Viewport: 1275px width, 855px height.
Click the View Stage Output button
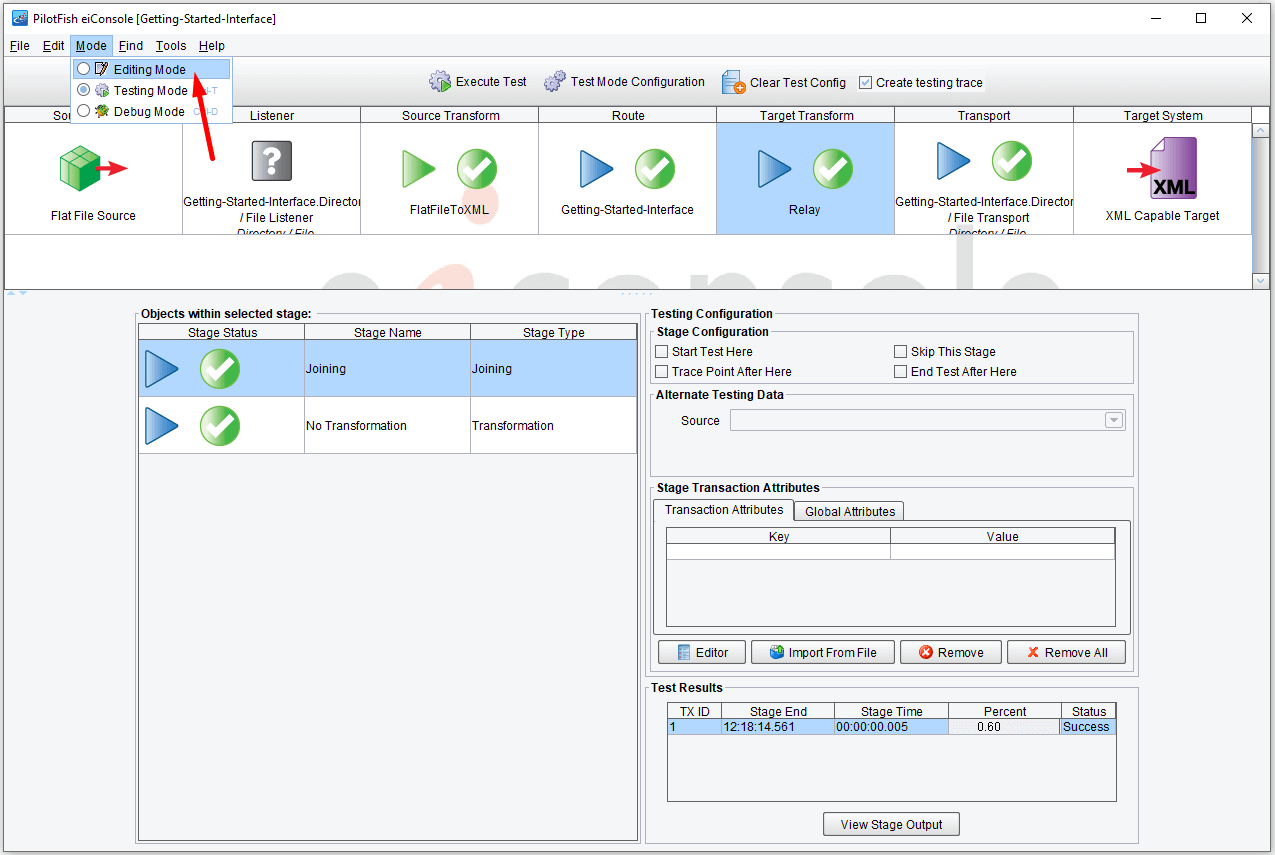[891, 825]
